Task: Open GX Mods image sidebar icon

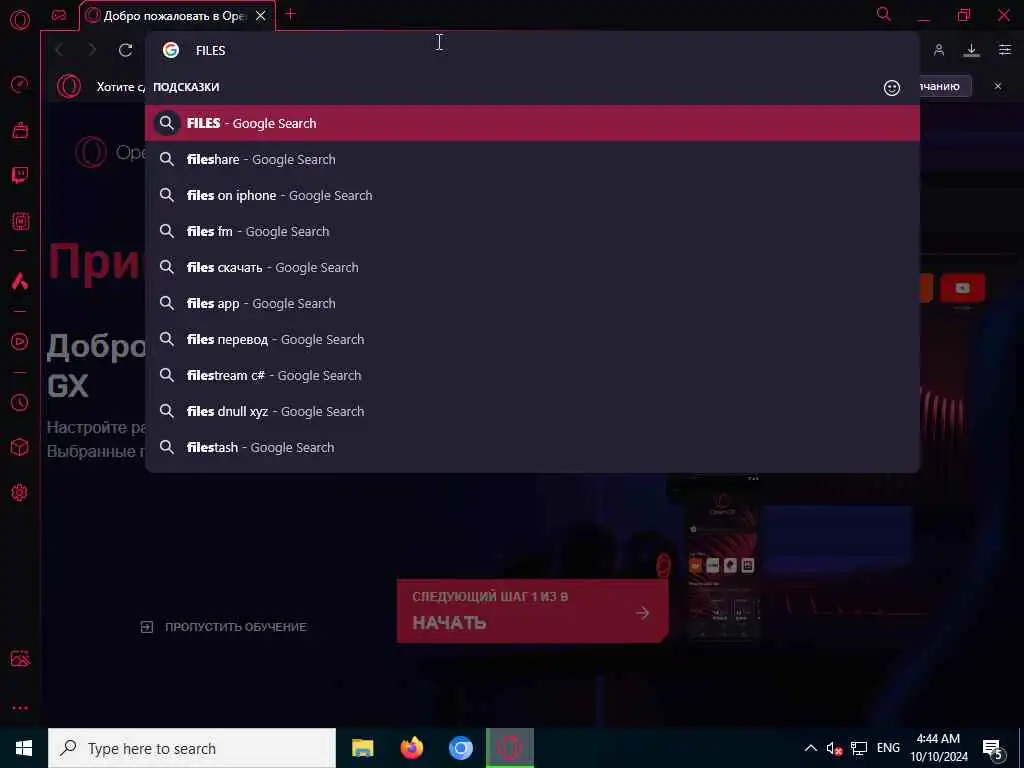Action: pos(20,658)
